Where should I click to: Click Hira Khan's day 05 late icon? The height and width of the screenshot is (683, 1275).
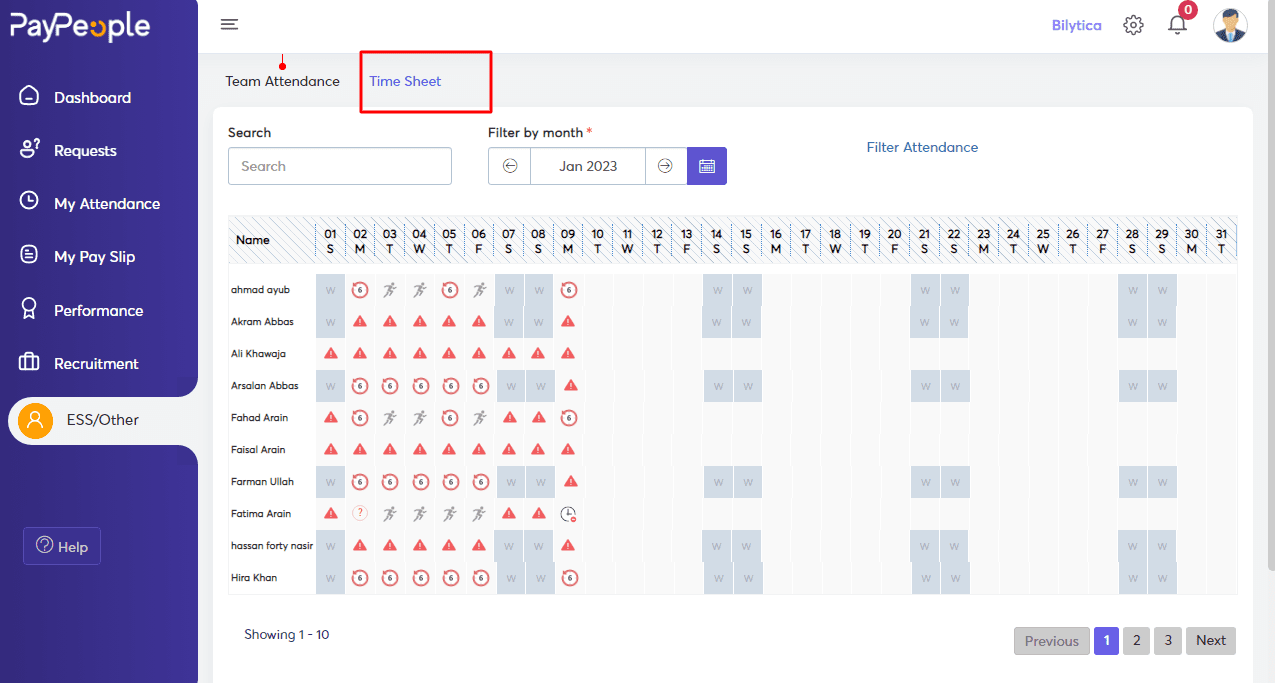point(451,578)
